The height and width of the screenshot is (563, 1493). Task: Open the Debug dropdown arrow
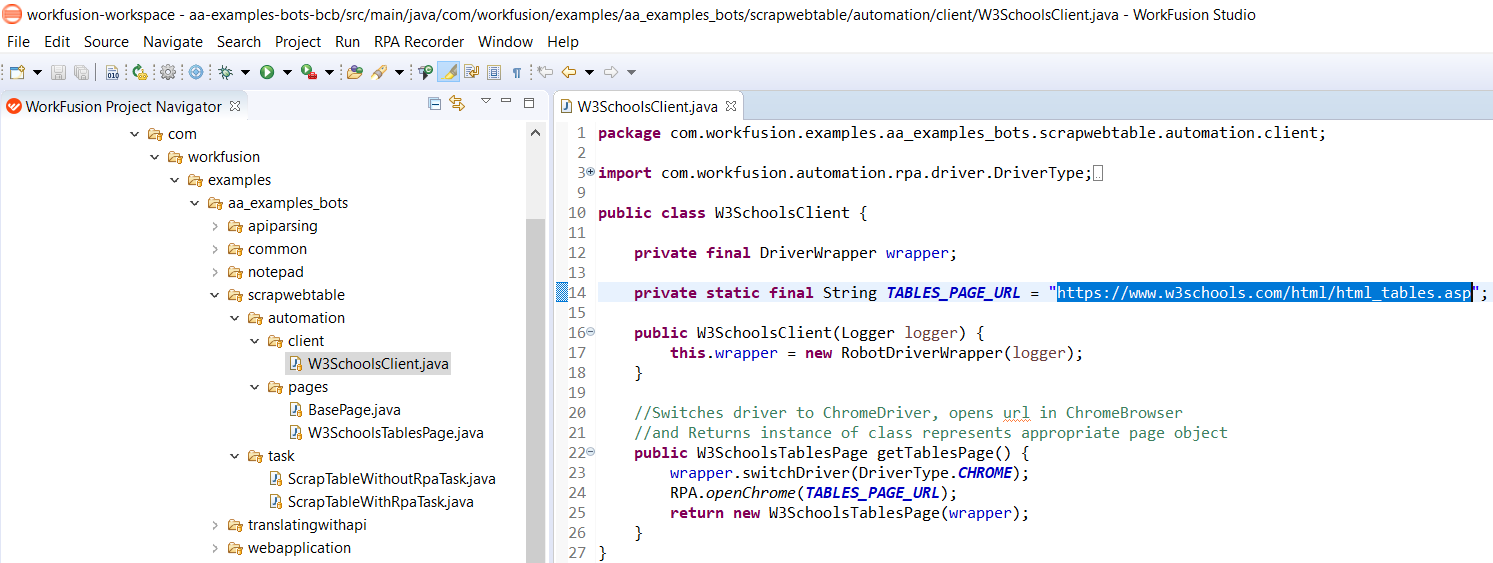[245, 72]
